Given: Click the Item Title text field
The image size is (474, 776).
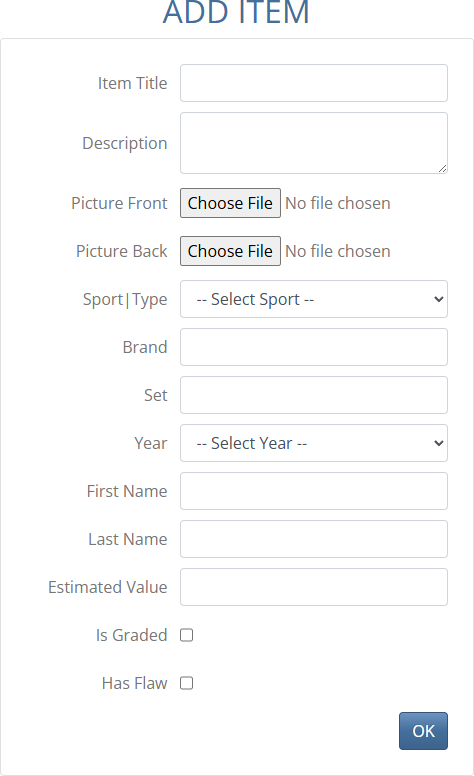Looking at the screenshot, I should point(314,83).
